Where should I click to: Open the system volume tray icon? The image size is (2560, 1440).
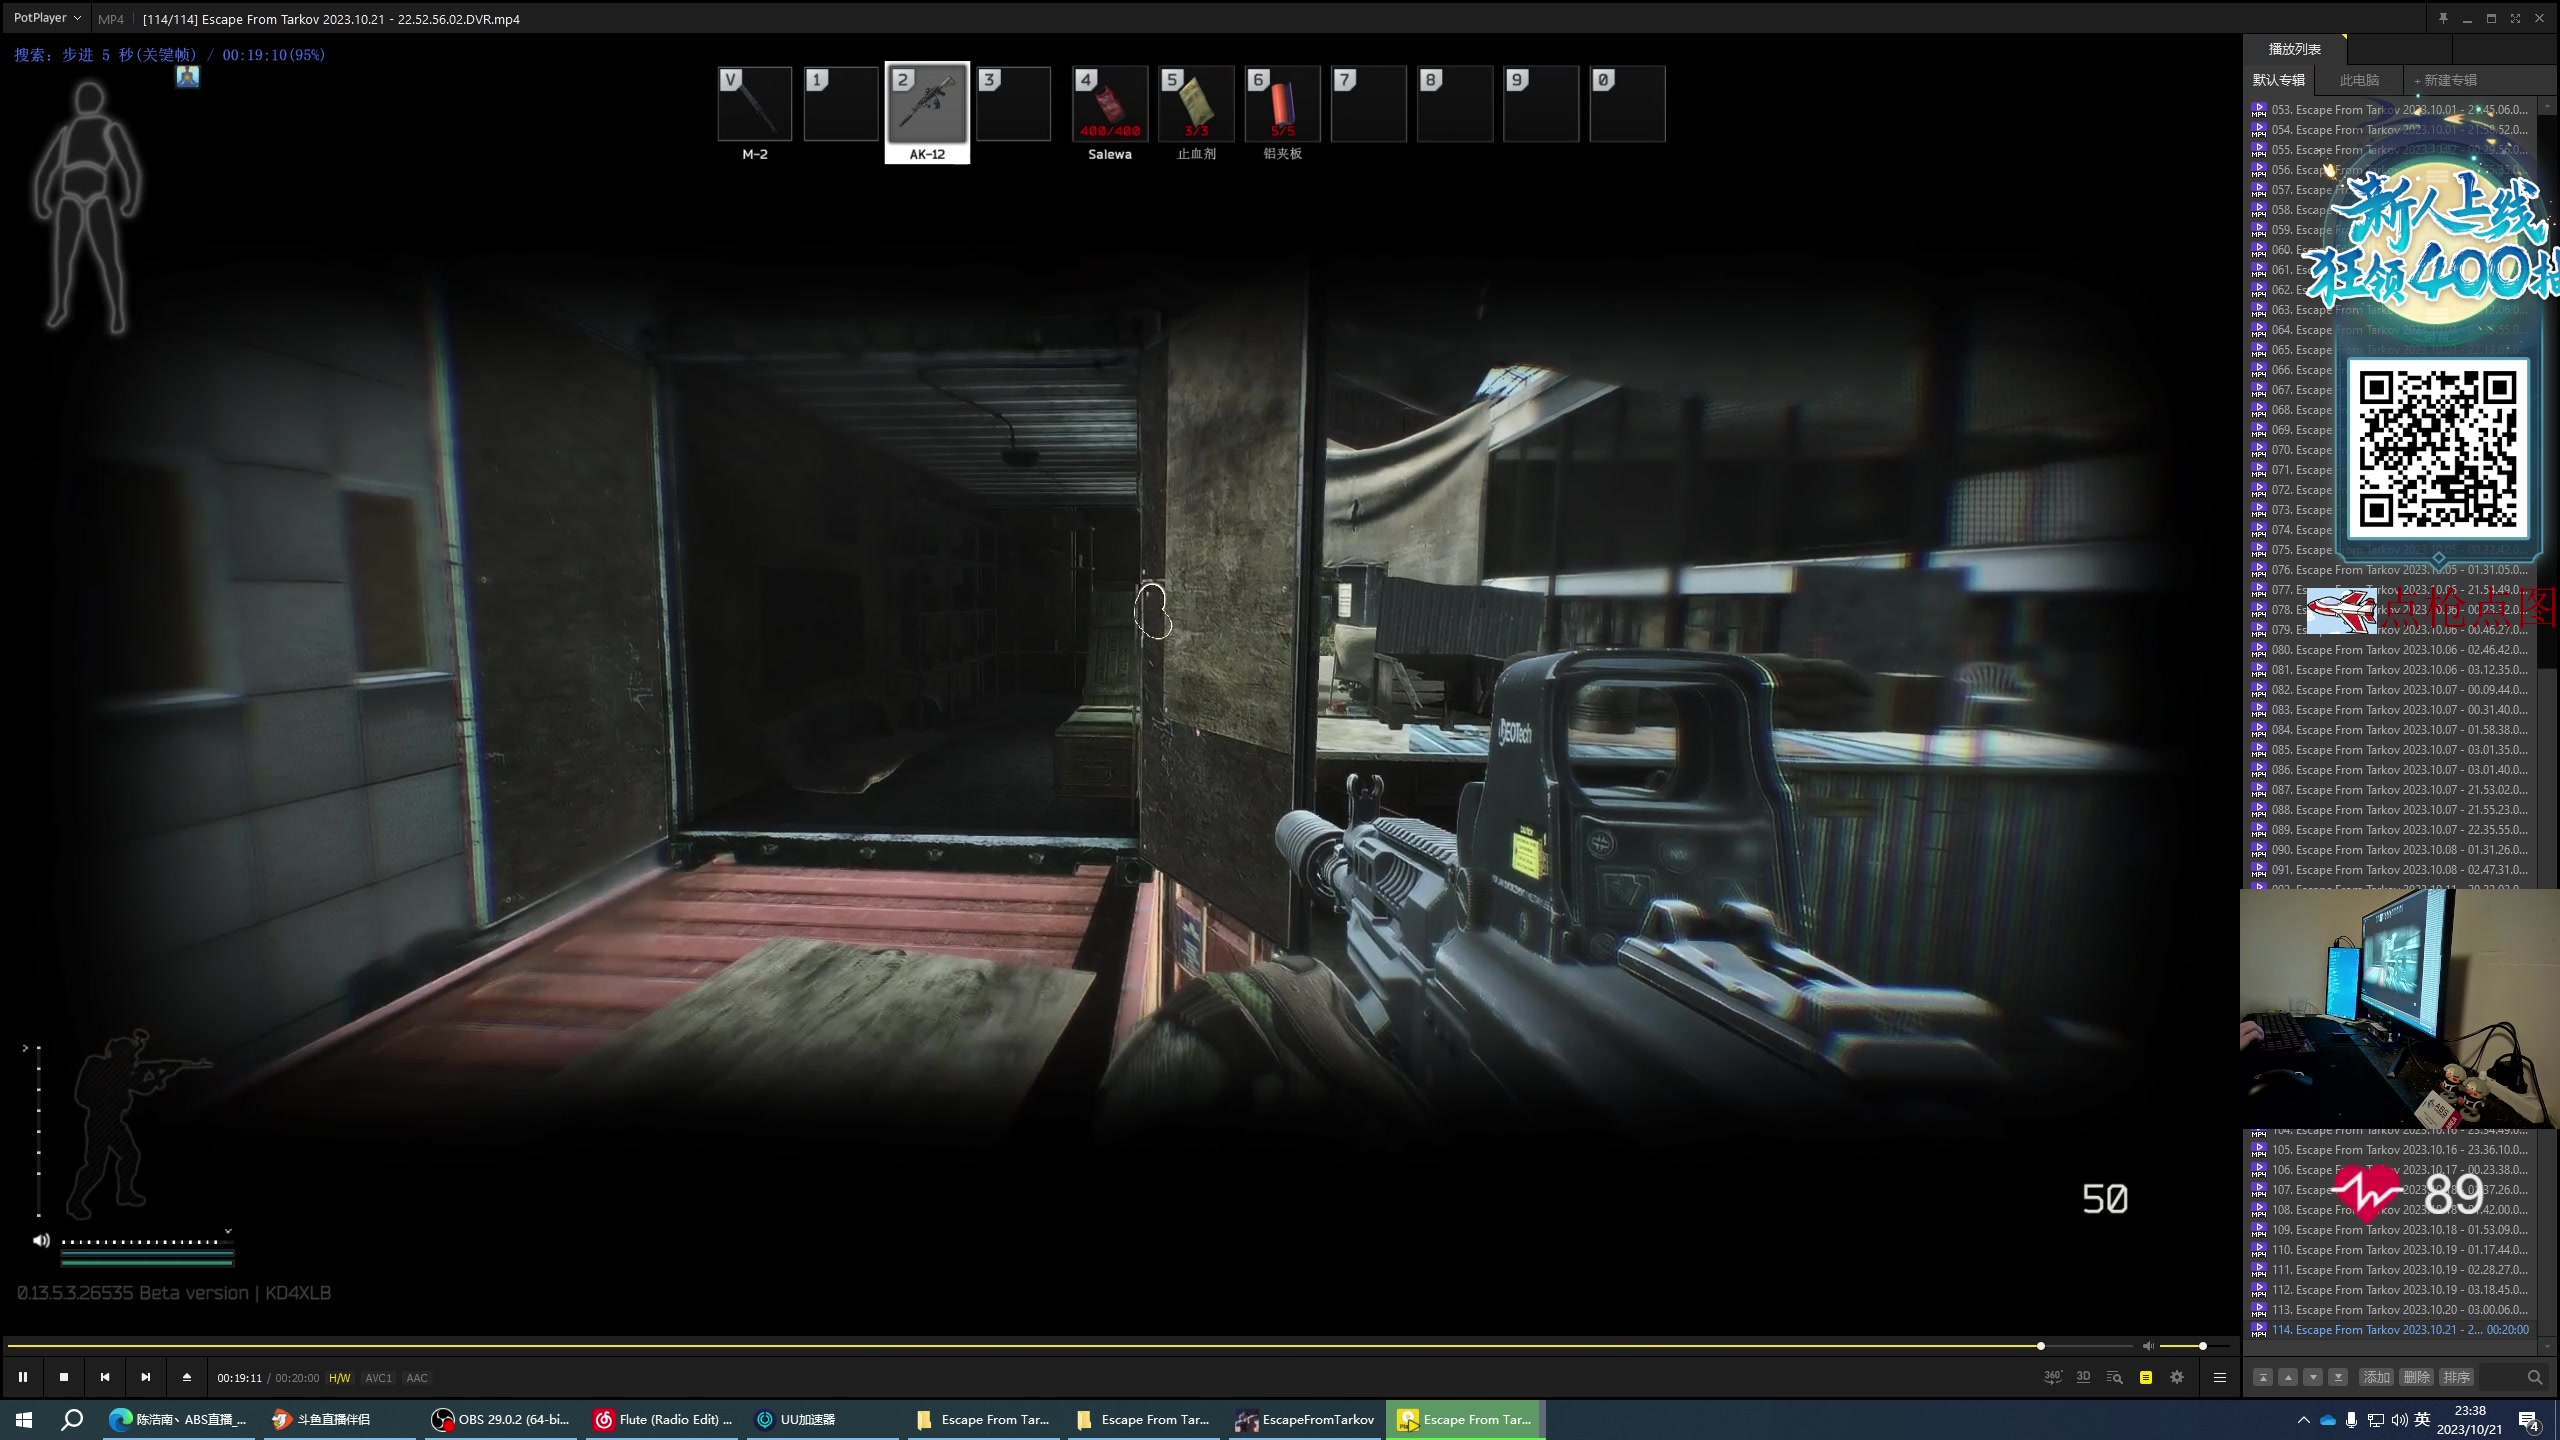[2399, 1420]
